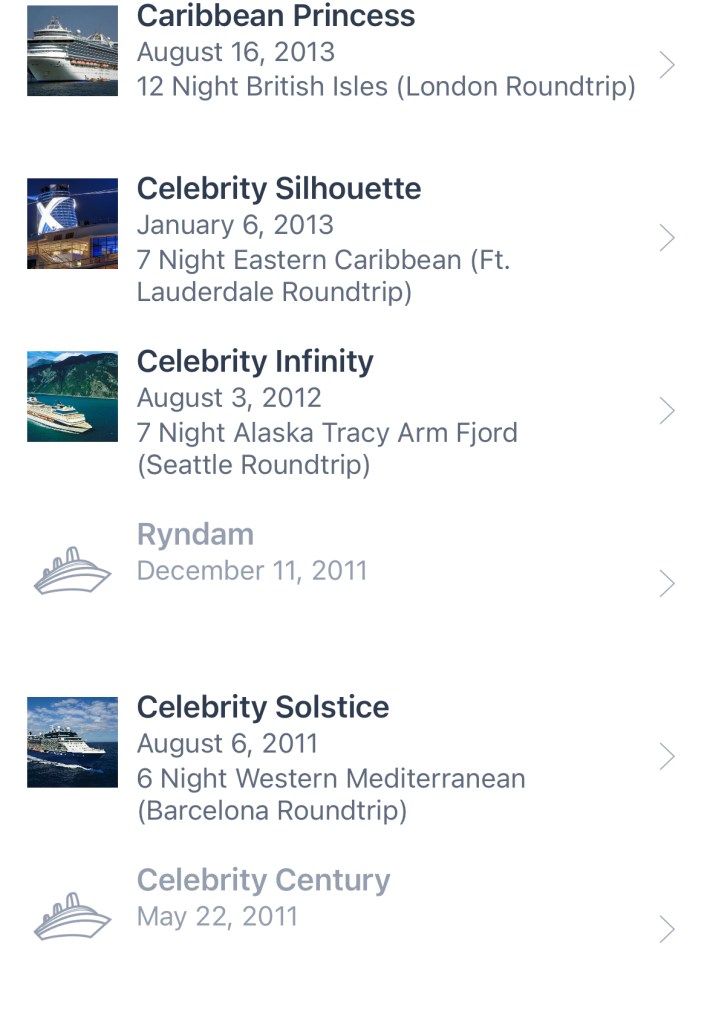Open the Celebrity Century cruise name
Viewport: 713px width, 1024px height.
263,881
